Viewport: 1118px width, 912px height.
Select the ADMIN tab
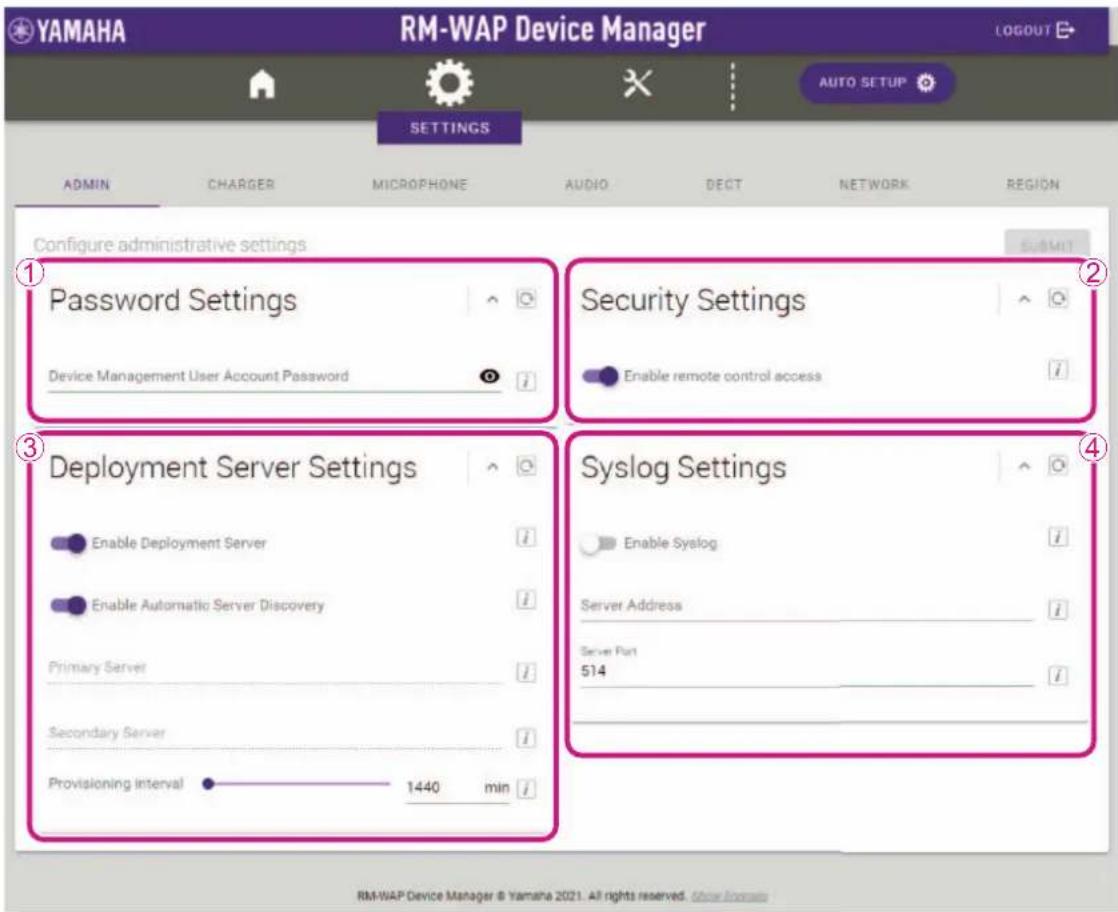click(x=87, y=185)
